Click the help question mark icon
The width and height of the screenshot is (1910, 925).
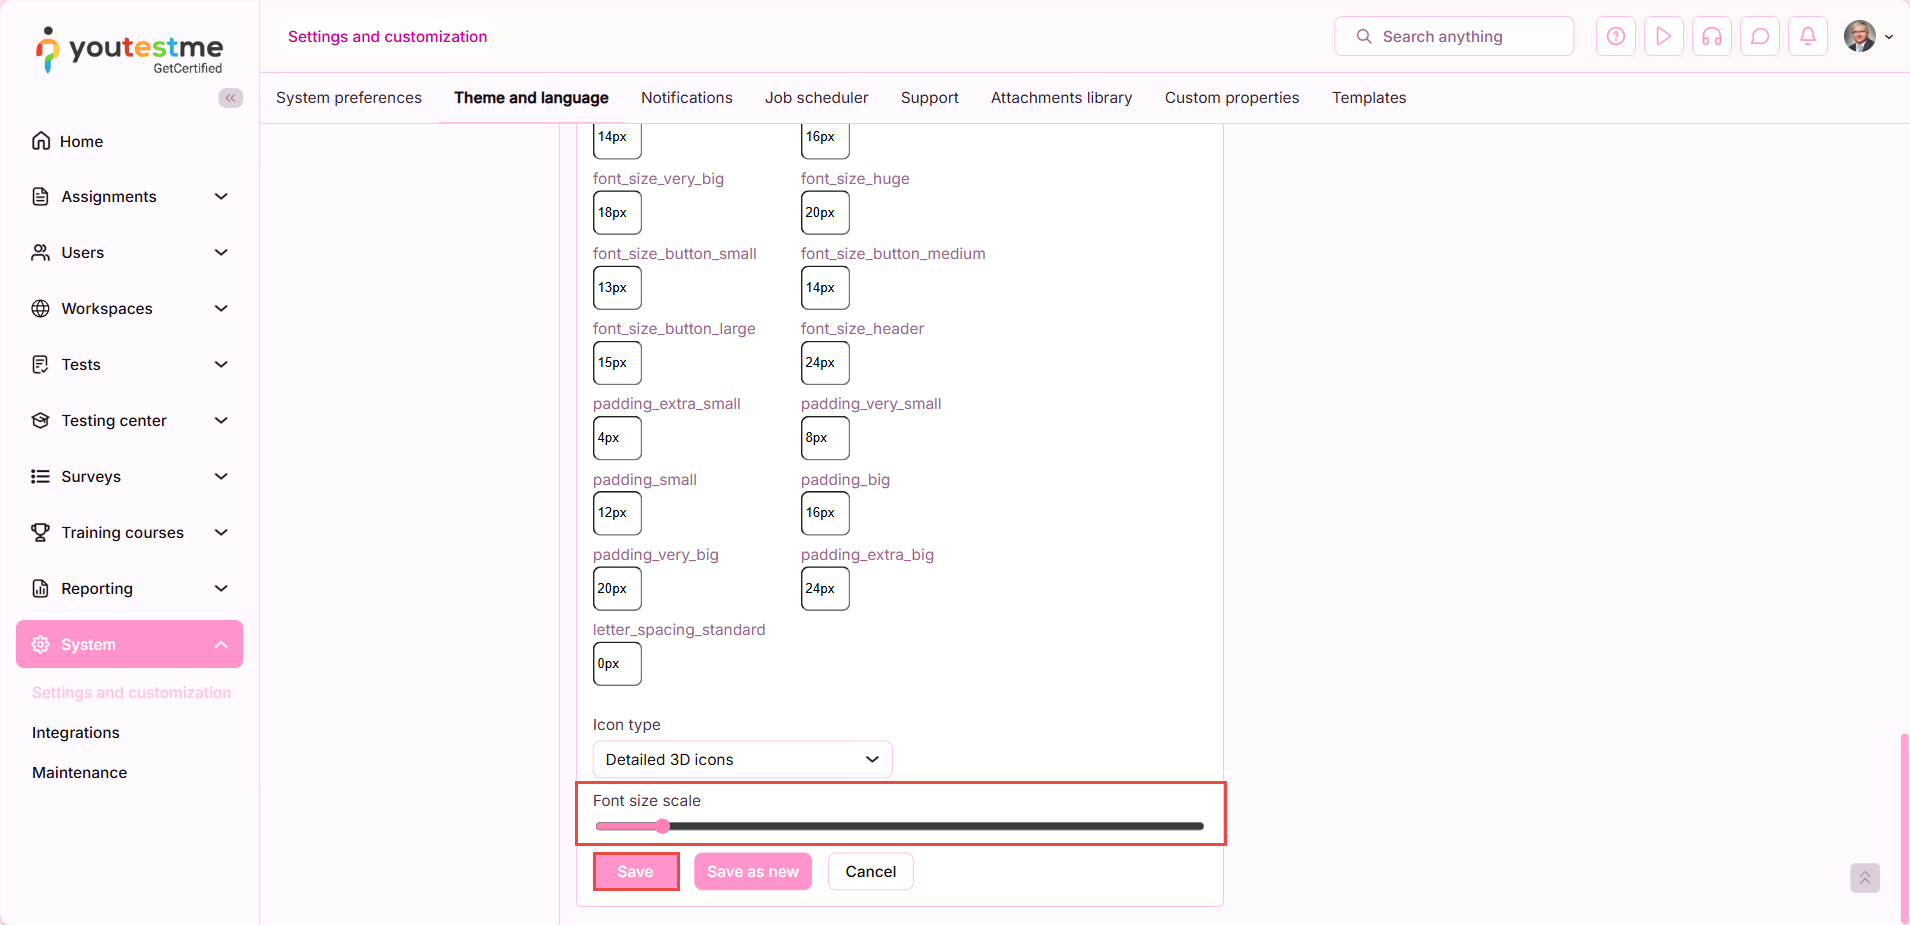click(1615, 37)
